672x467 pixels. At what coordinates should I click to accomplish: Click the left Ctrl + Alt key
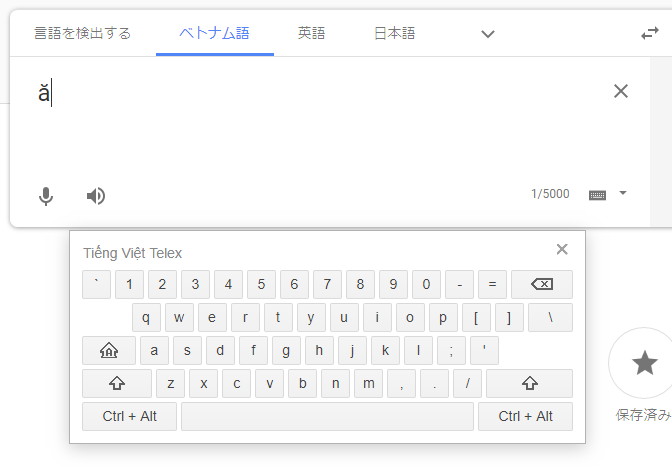coord(129,416)
